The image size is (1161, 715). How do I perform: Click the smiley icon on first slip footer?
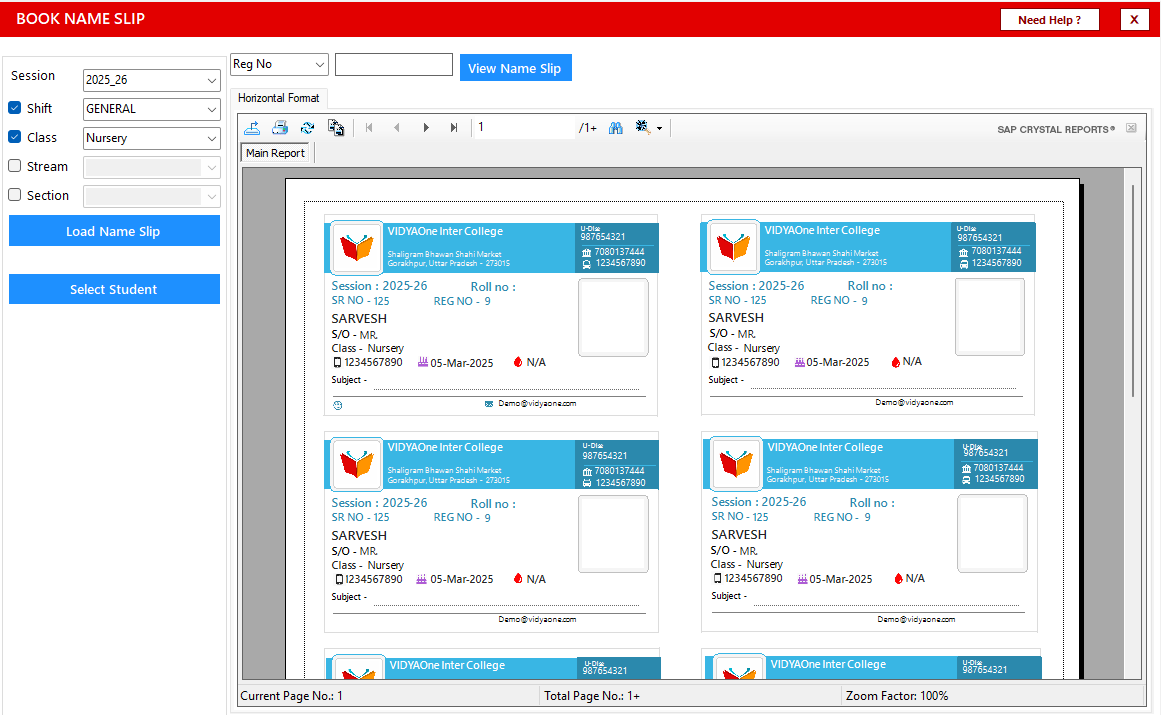(x=338, y=405)
